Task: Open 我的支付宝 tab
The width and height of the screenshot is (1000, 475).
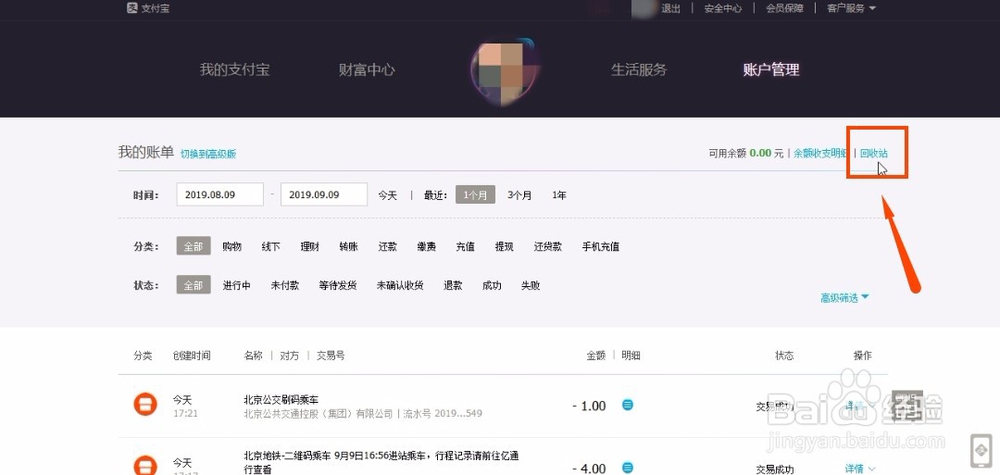Action: point(235,69)
